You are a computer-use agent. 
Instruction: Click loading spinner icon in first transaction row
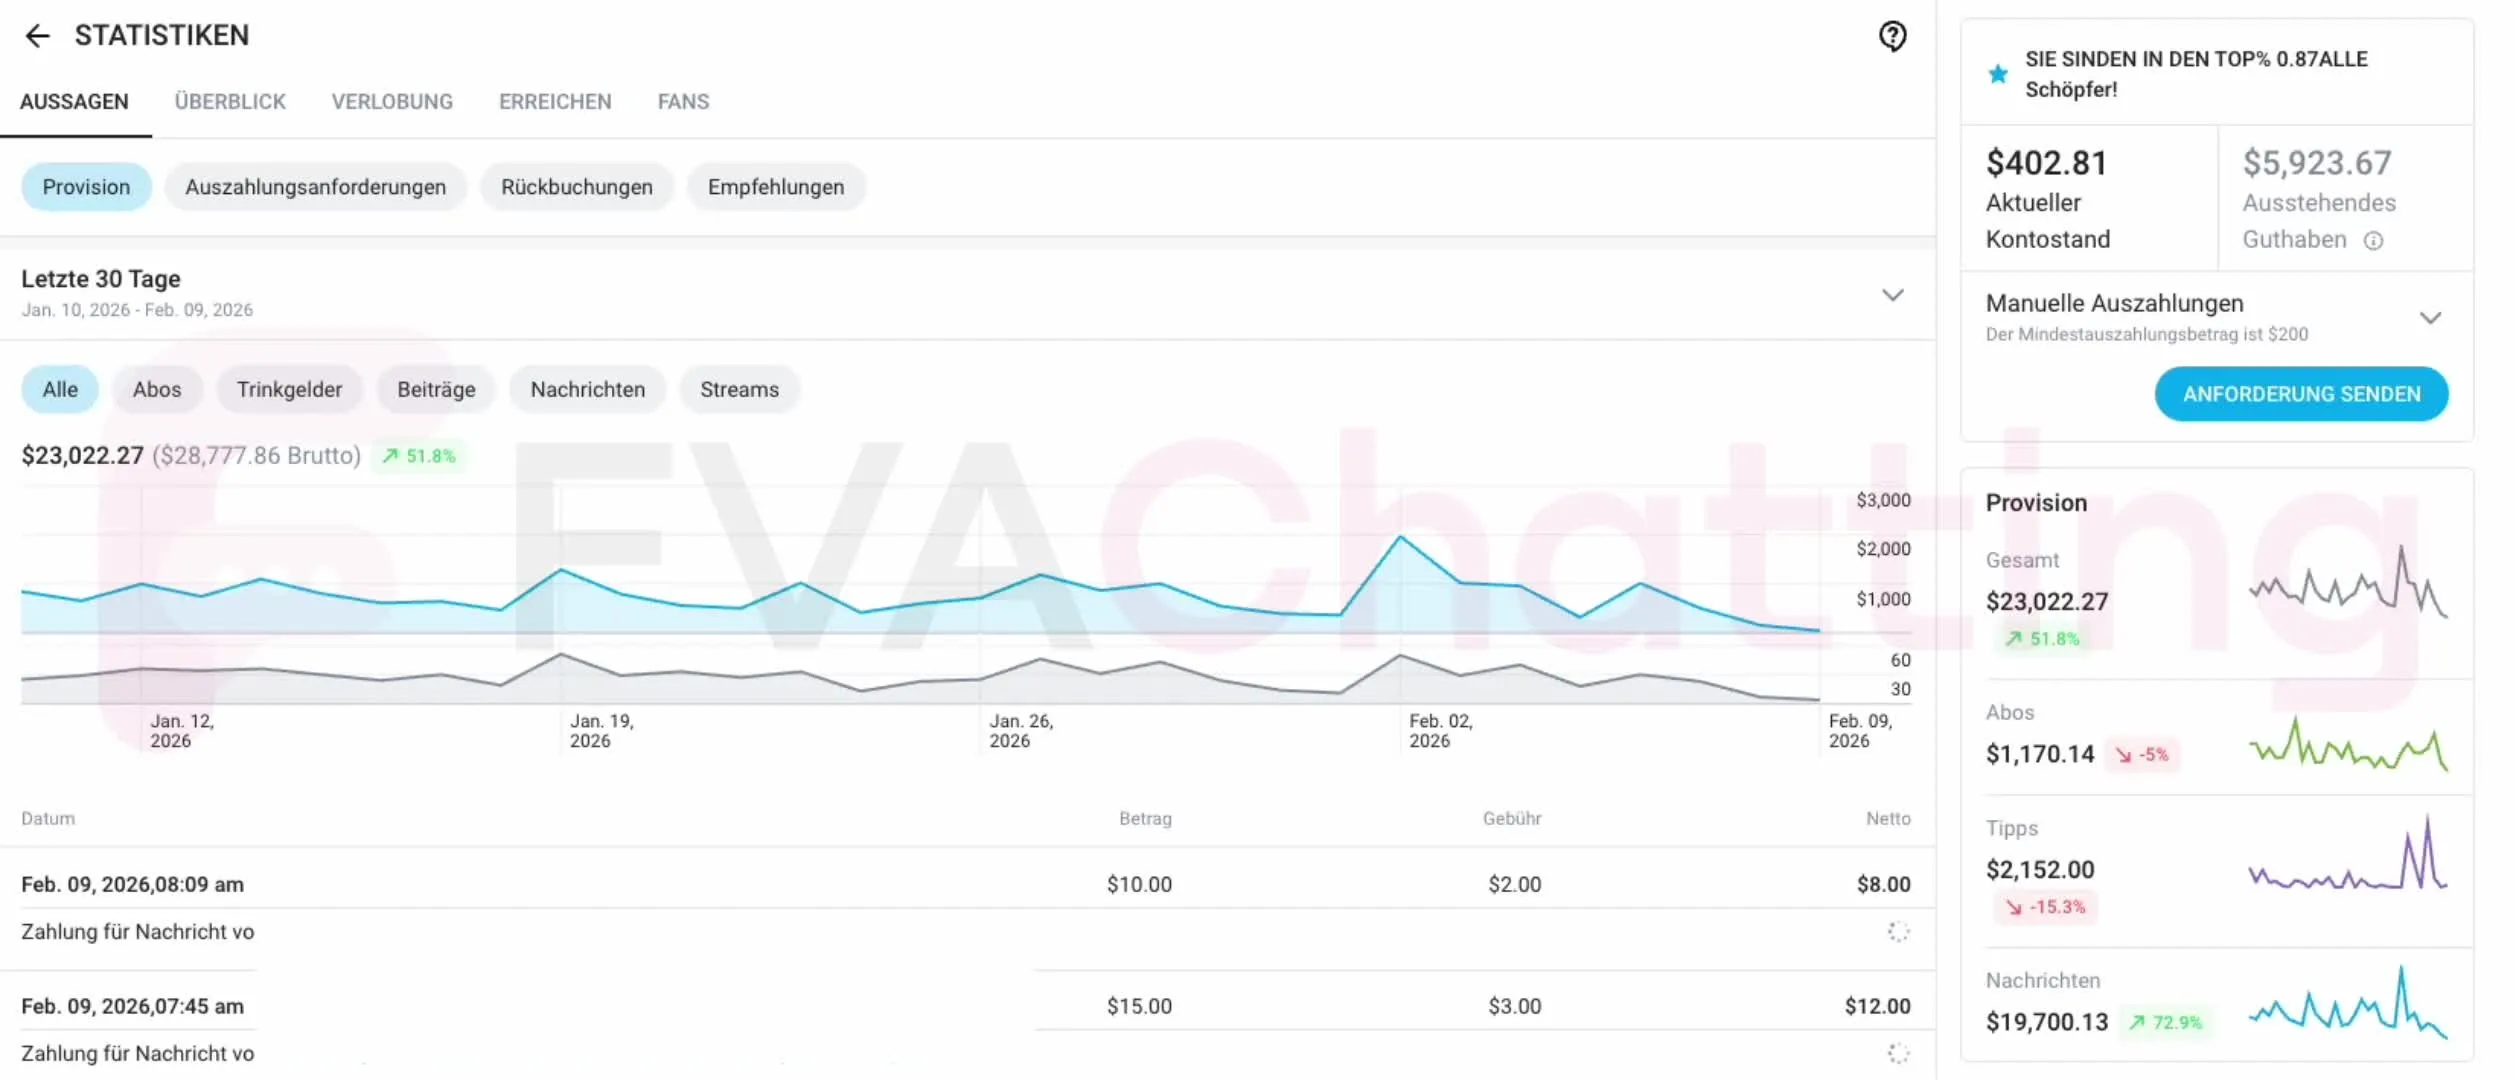pyautogui.click(x=1898, y=932)
